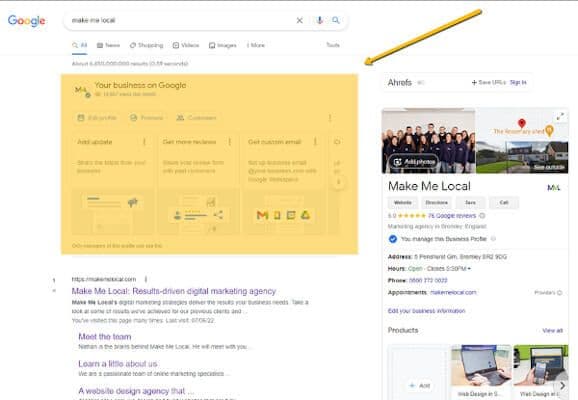Click the Get more reviews card title

click(189, 142)
